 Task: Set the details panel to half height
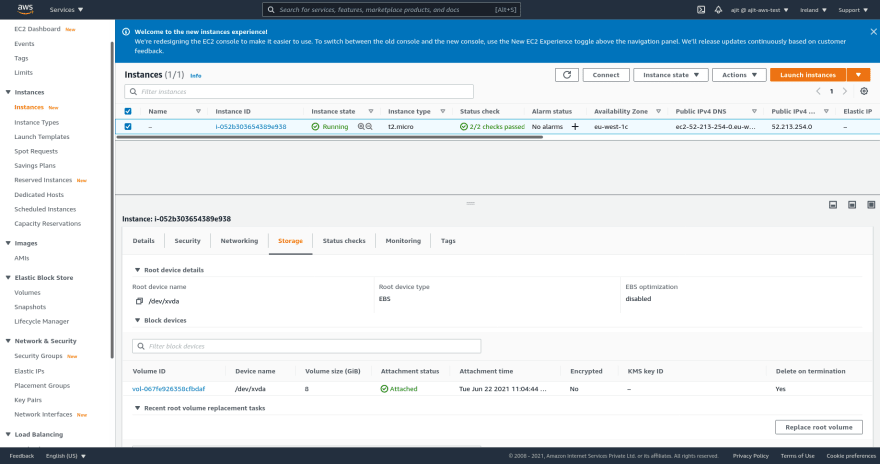pos(852,205)
